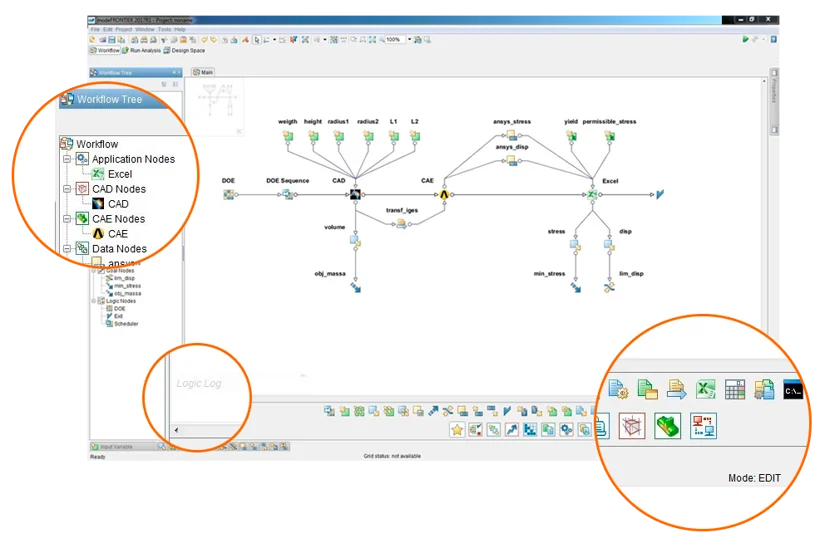Click the Logic Log left scroll arrow
825x548 pixels.
click(176, 430)
